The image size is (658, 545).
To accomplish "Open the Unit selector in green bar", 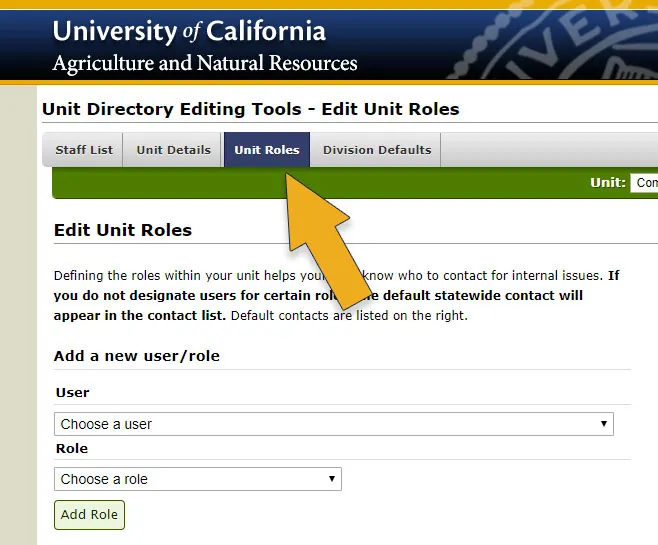I will (644, 183).
